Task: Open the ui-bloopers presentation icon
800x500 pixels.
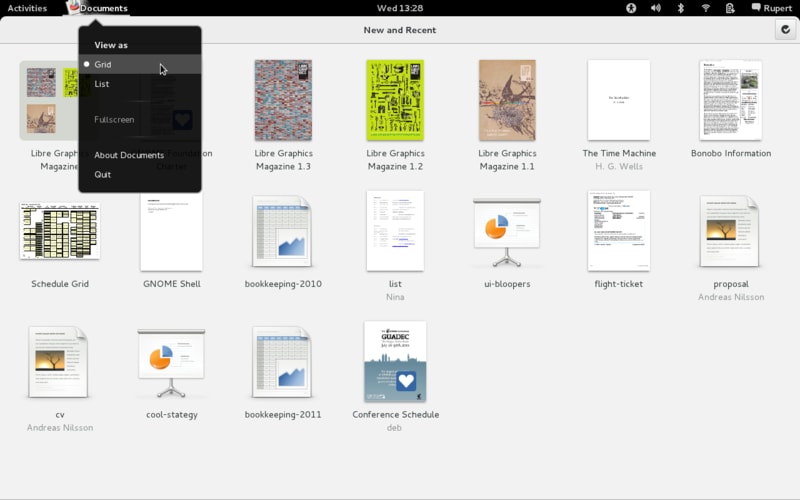Action: coord(507,232)
